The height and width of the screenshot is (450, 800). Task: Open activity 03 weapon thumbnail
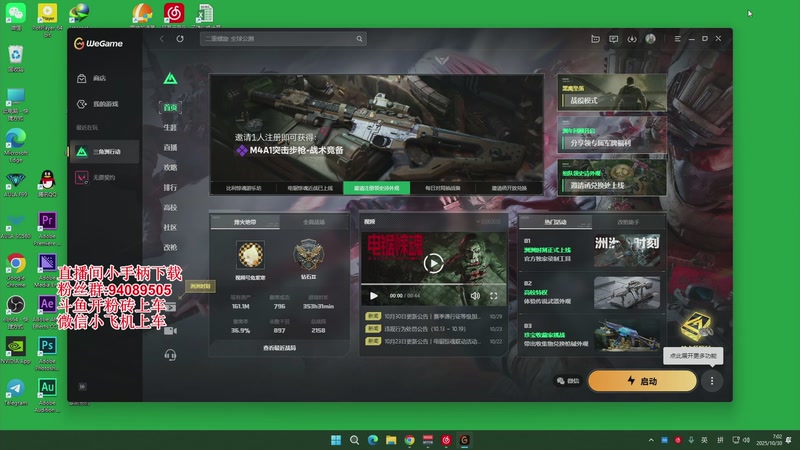pos(627,336)
